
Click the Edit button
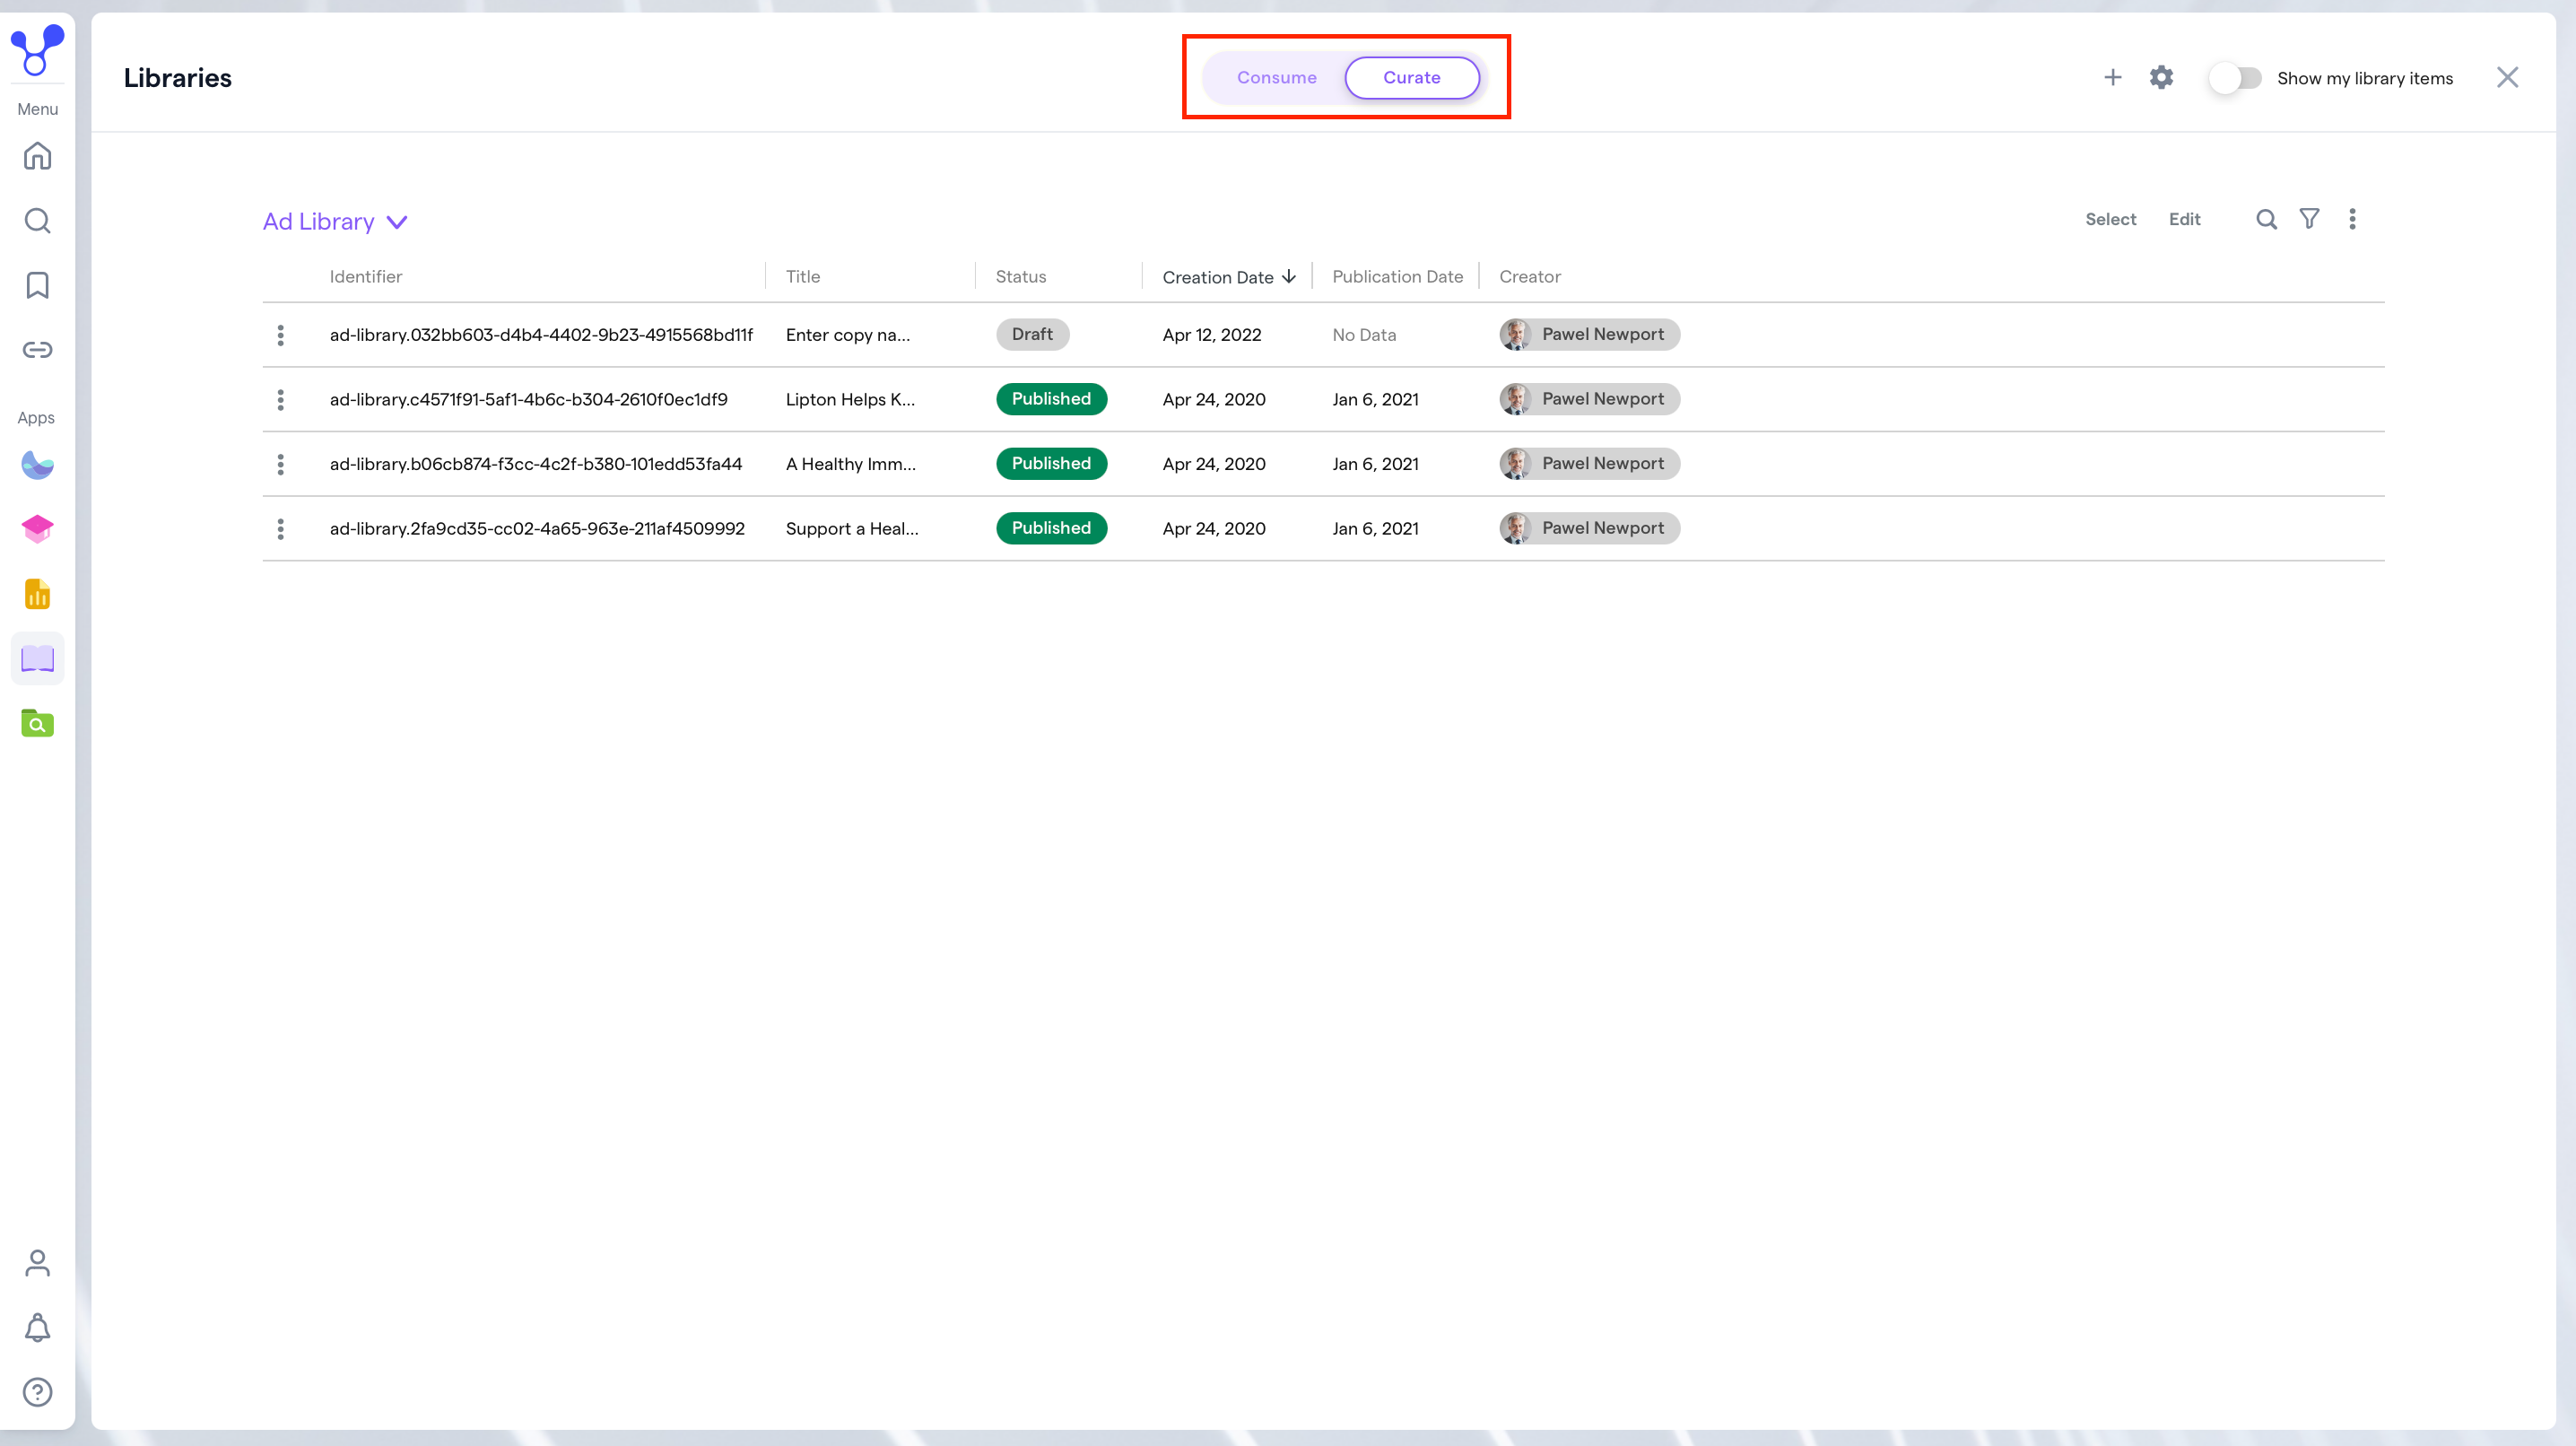point(2185,219)
